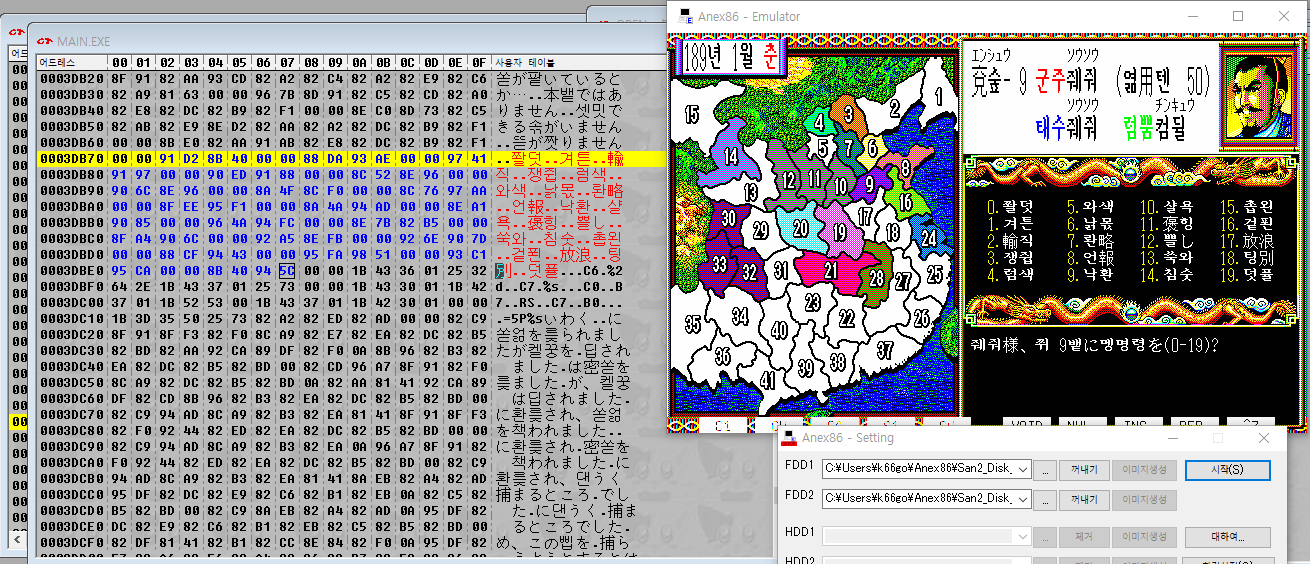This screenshot has height=564, width=1310.
Task: Click province 41 on the map
Action: [x=766, y=379]
